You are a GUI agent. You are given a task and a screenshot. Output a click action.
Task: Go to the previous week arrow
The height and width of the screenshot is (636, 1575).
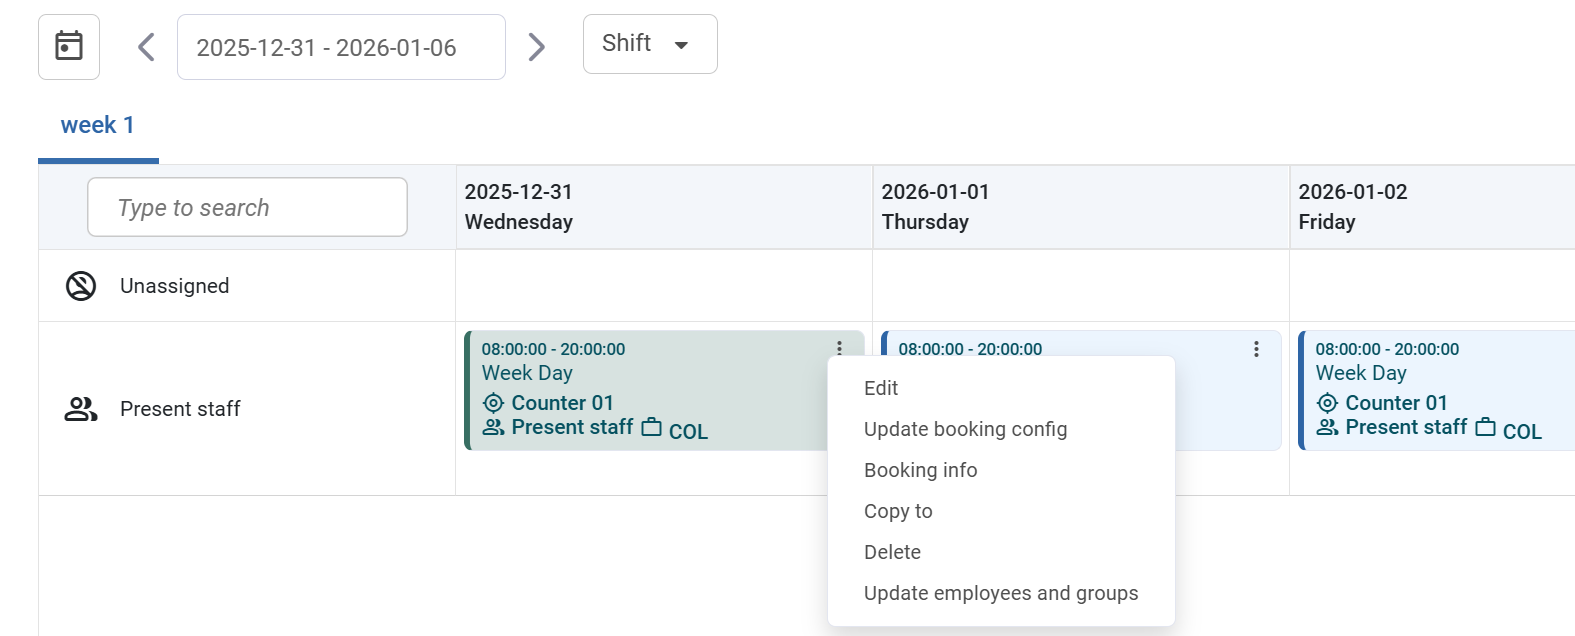[146, 47]
